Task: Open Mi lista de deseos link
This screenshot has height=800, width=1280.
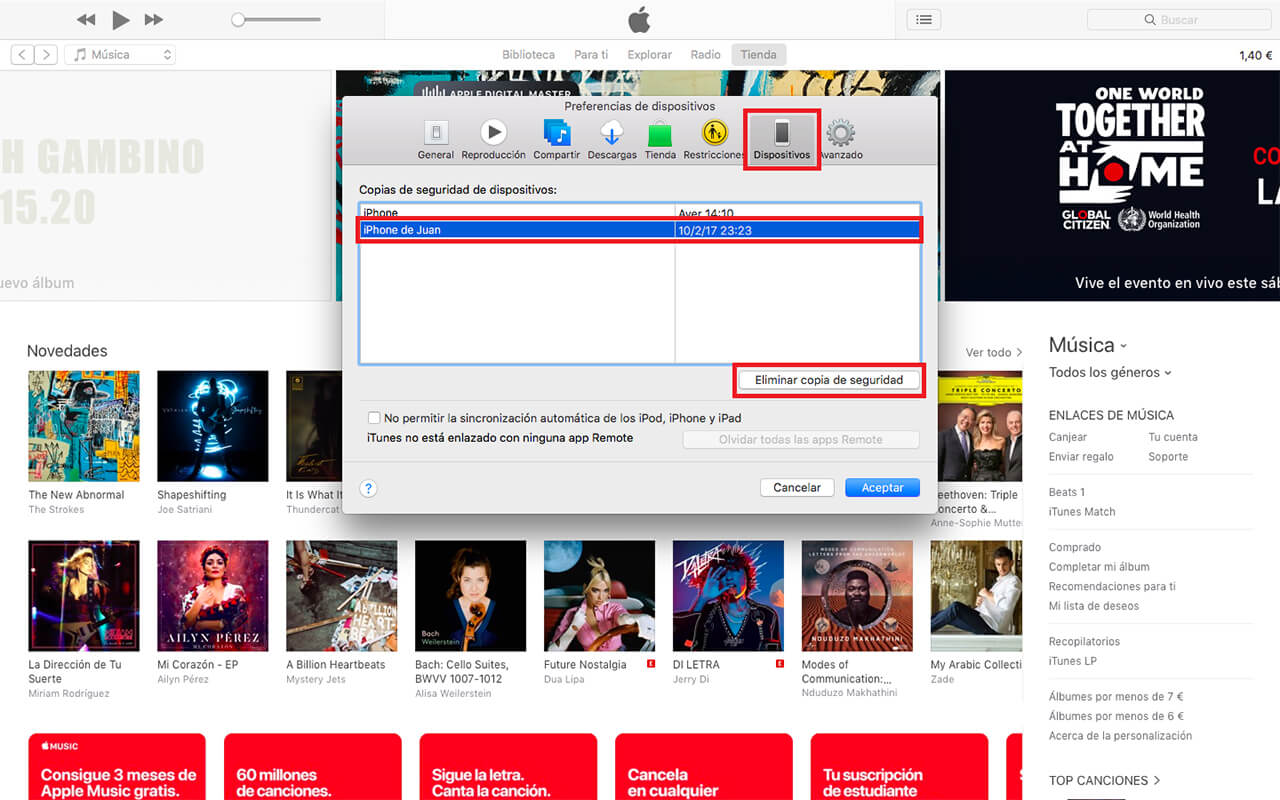Action: point(1094,606)
